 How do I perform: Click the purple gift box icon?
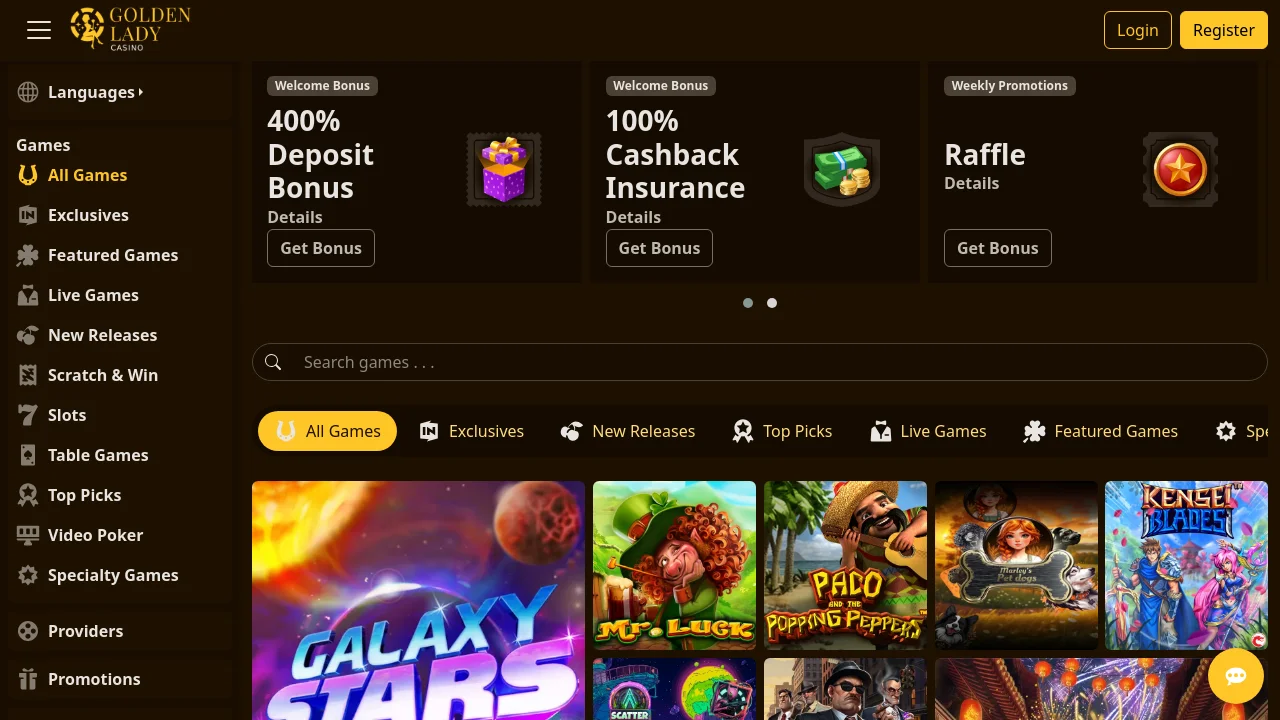504,170
